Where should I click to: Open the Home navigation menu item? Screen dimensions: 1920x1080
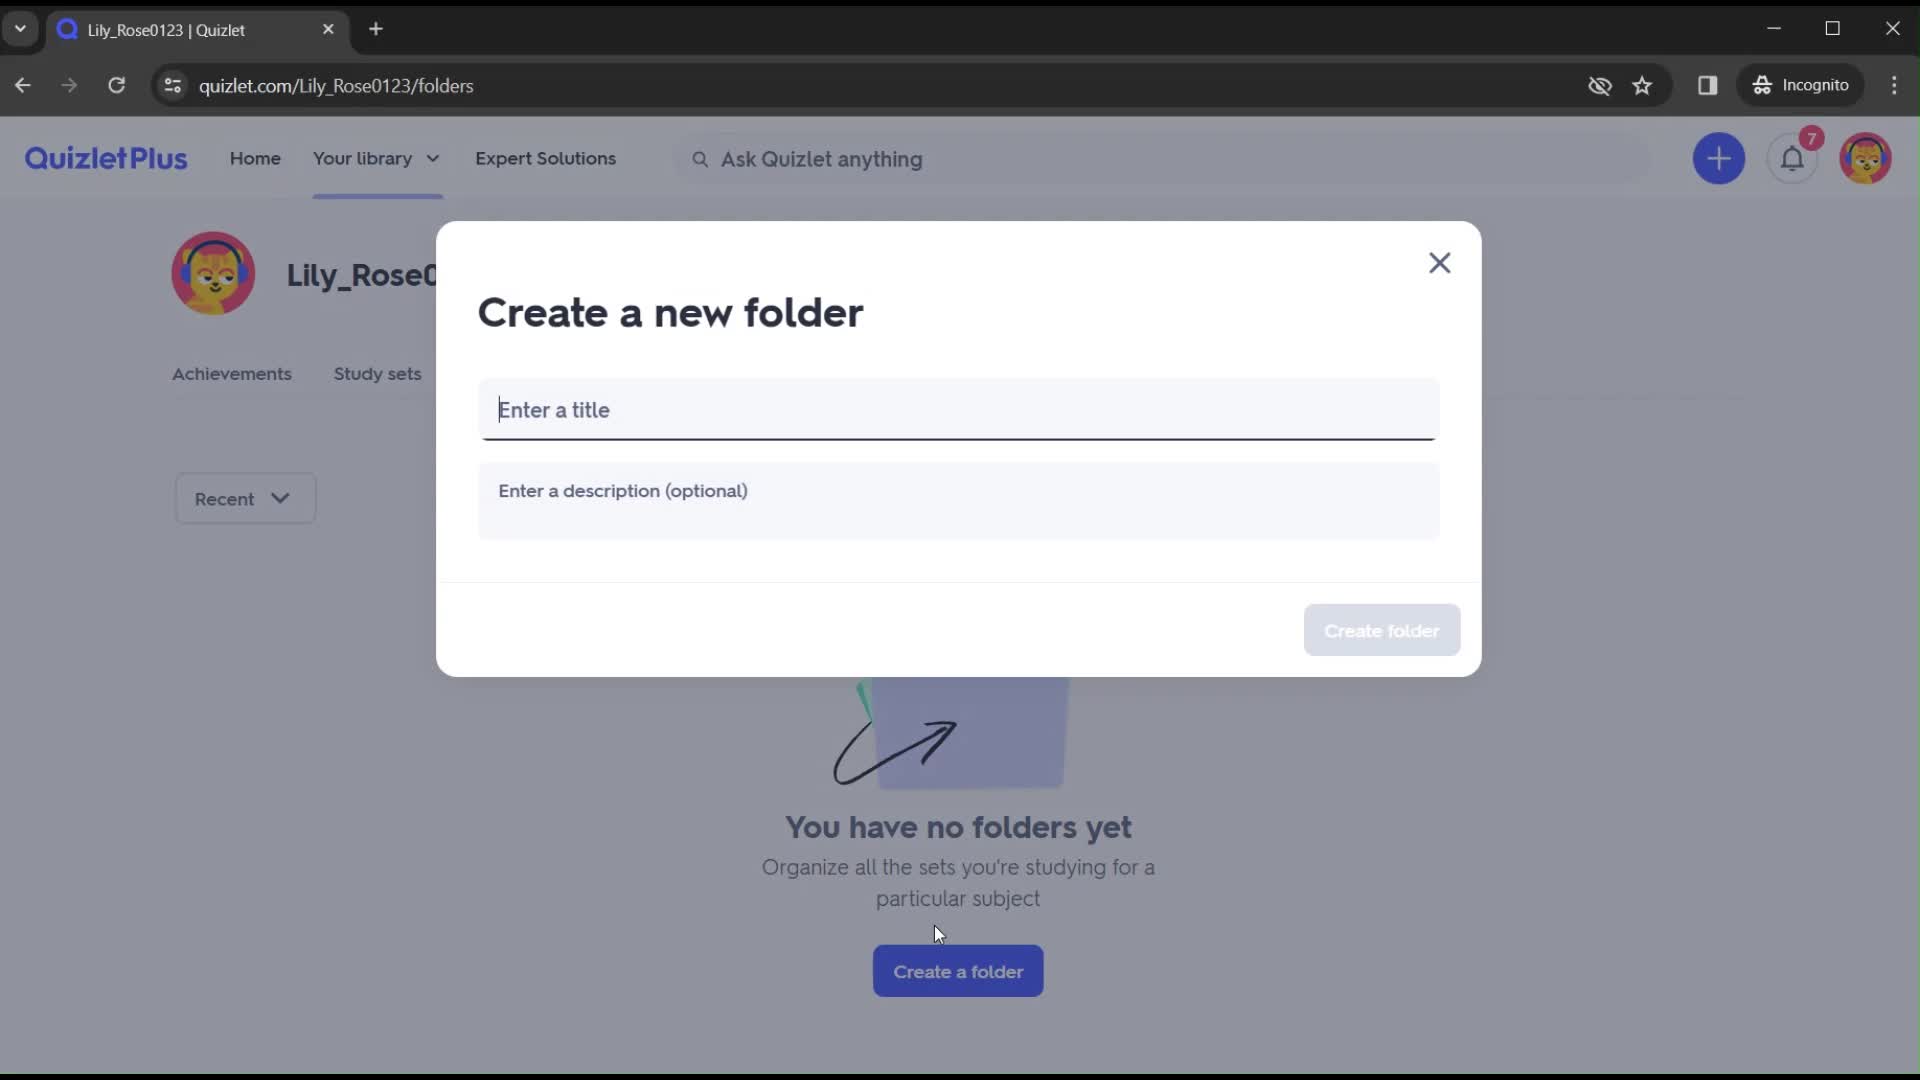click(x=256, y=158)
